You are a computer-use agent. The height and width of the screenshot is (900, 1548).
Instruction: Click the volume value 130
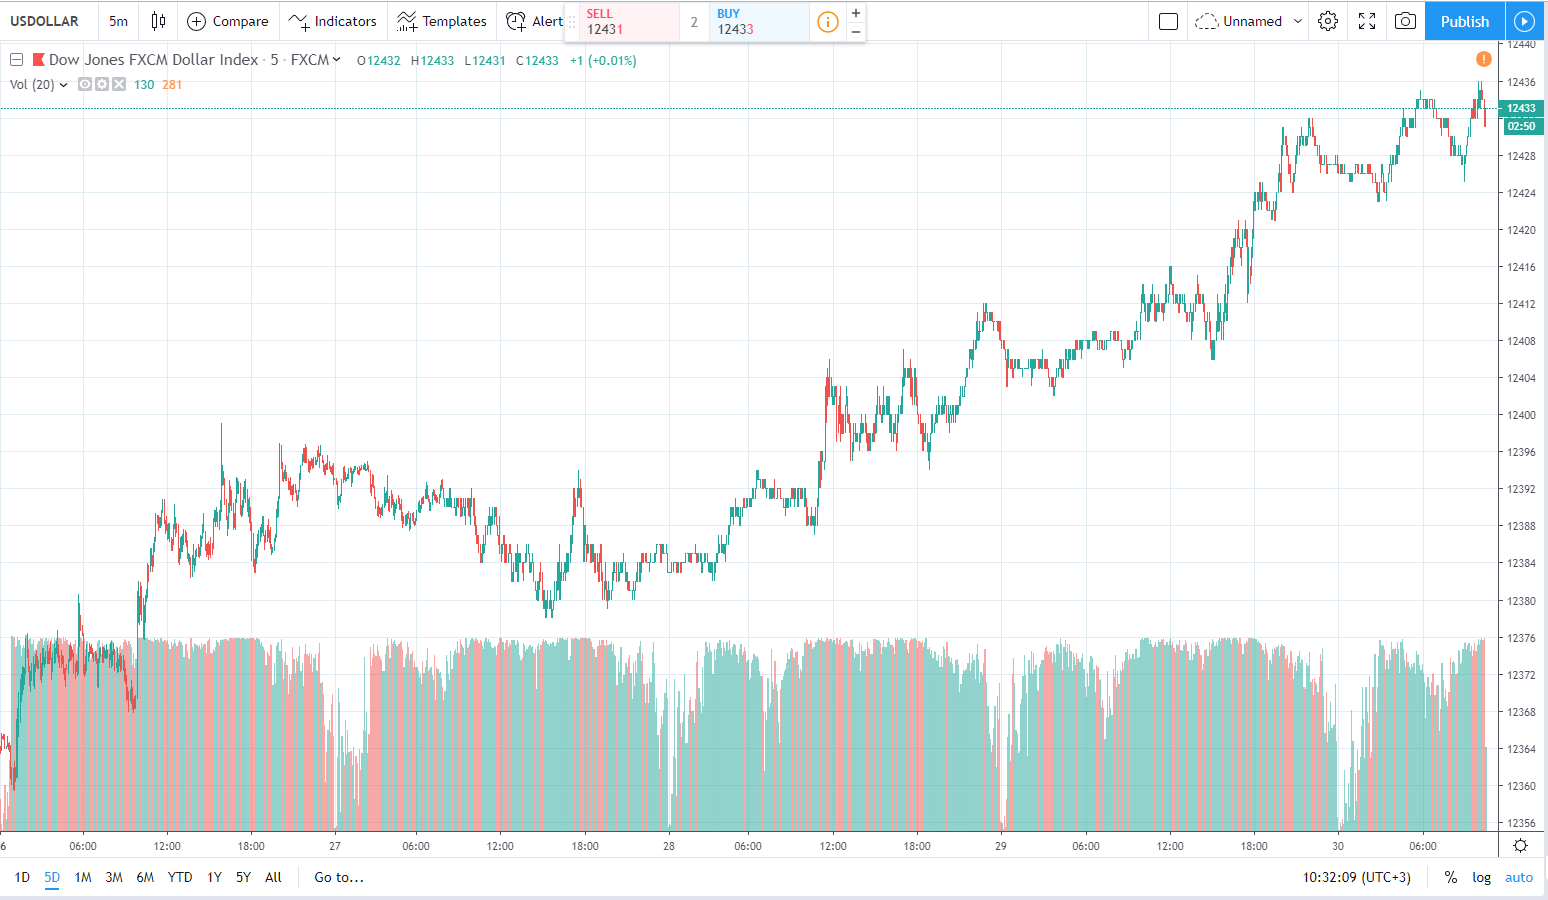[x=144, y=85]
